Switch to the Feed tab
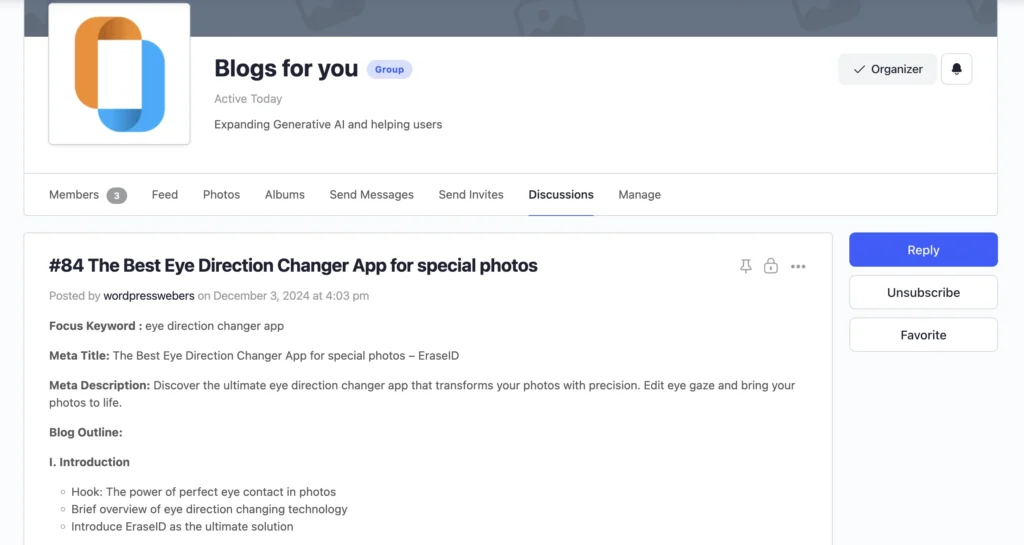Viewport: 1024px width, 545px height. pyautogui.click(x=165, y=195)
